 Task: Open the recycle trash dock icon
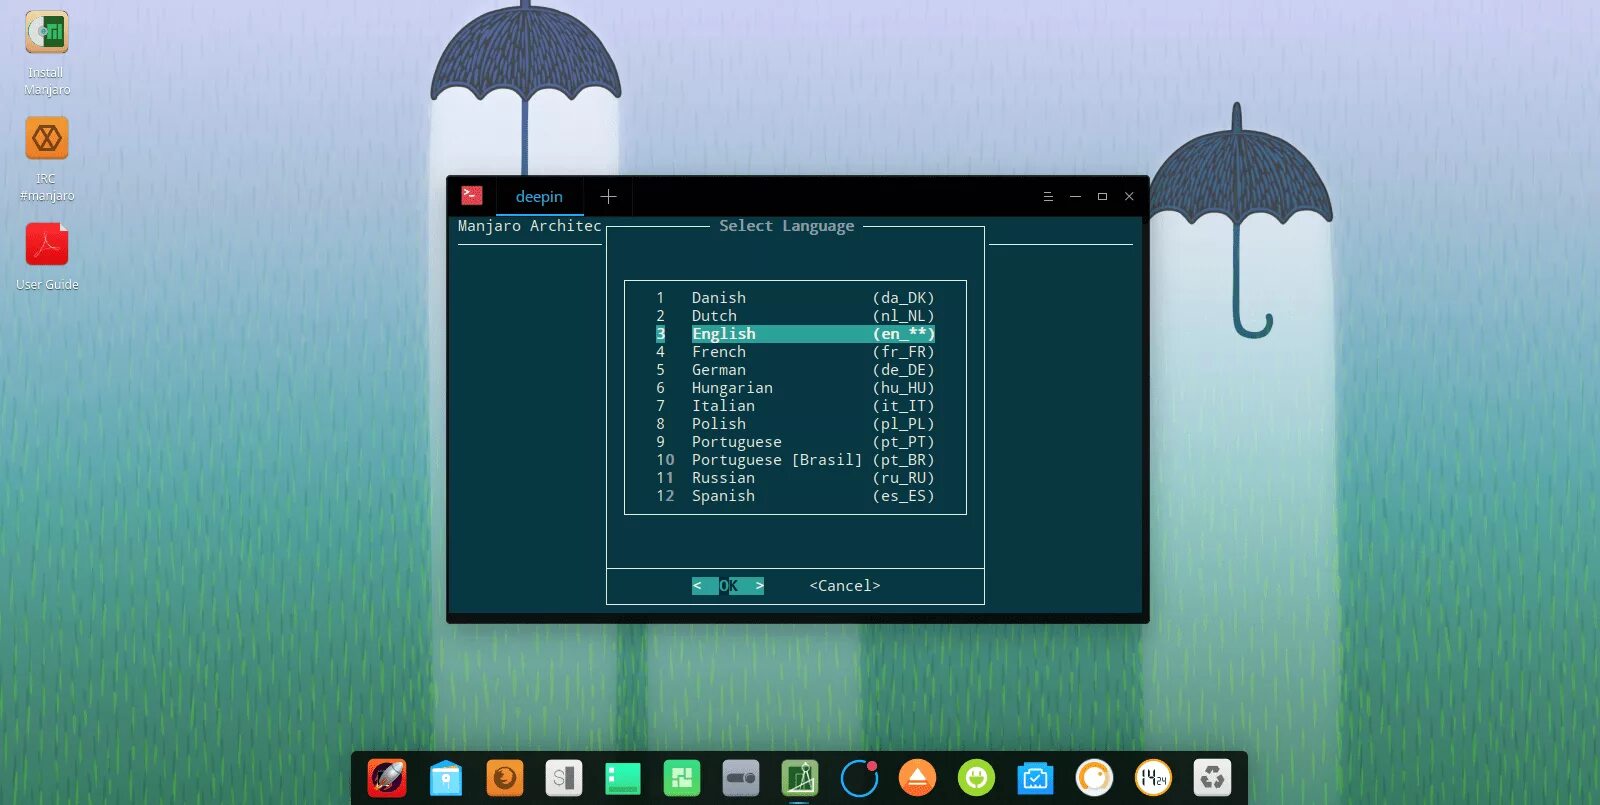coord(1212,778)
